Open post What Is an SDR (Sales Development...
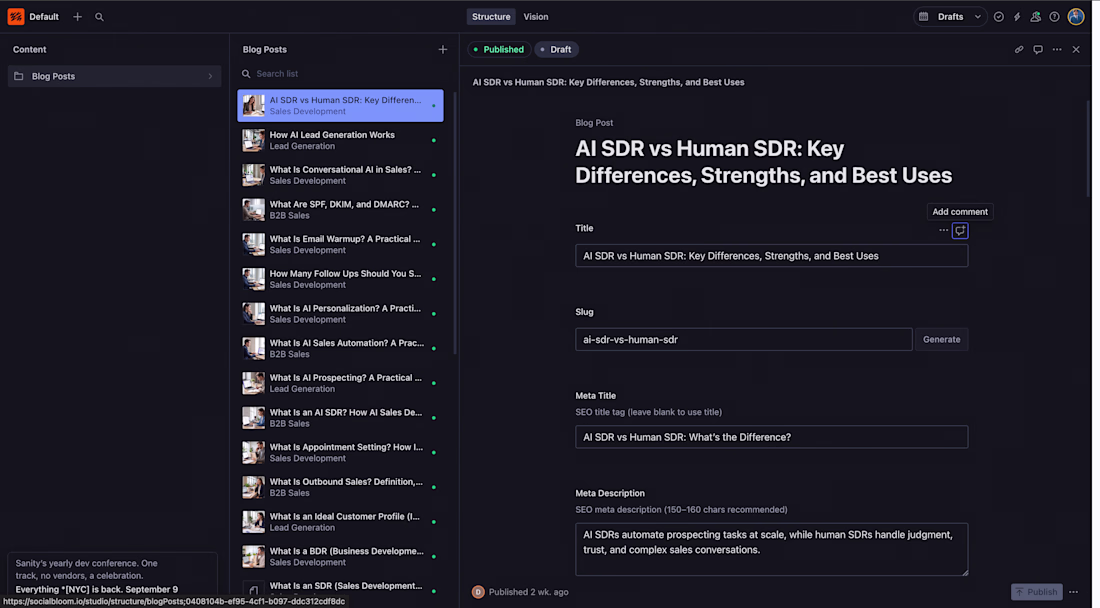 click(340, 590)
